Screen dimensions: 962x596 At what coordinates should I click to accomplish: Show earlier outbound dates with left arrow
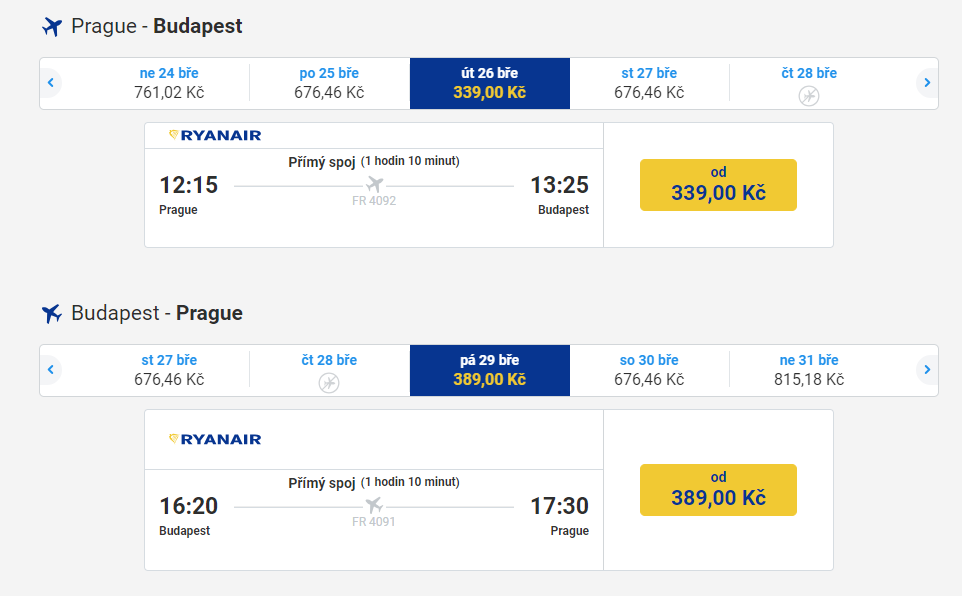50,83
